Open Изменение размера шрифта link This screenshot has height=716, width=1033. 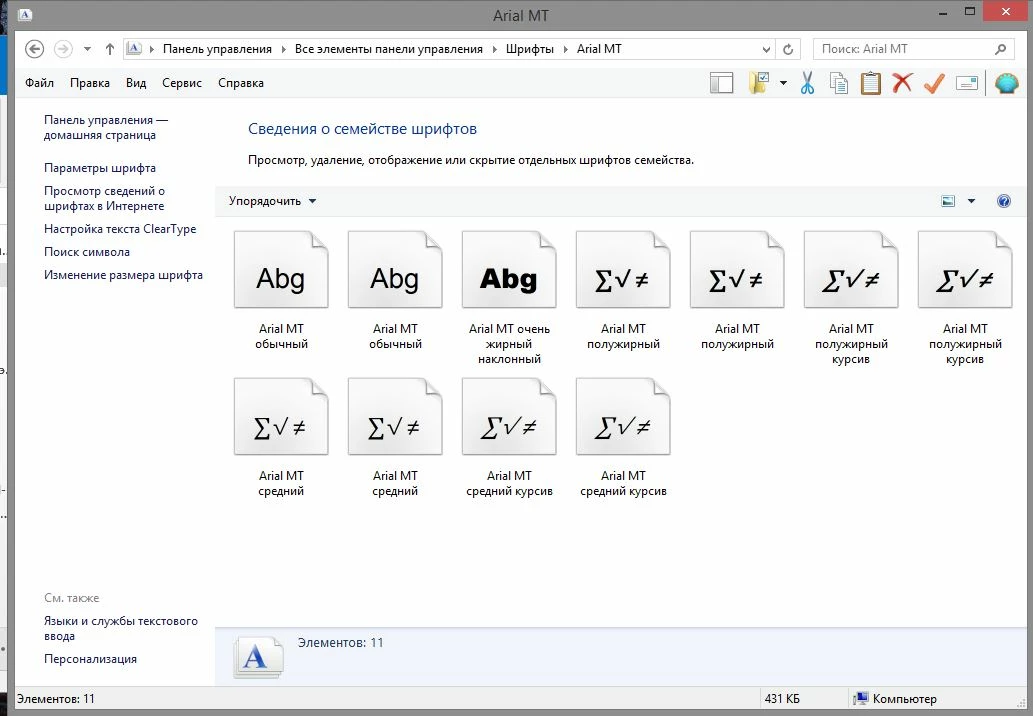[123, 275]
